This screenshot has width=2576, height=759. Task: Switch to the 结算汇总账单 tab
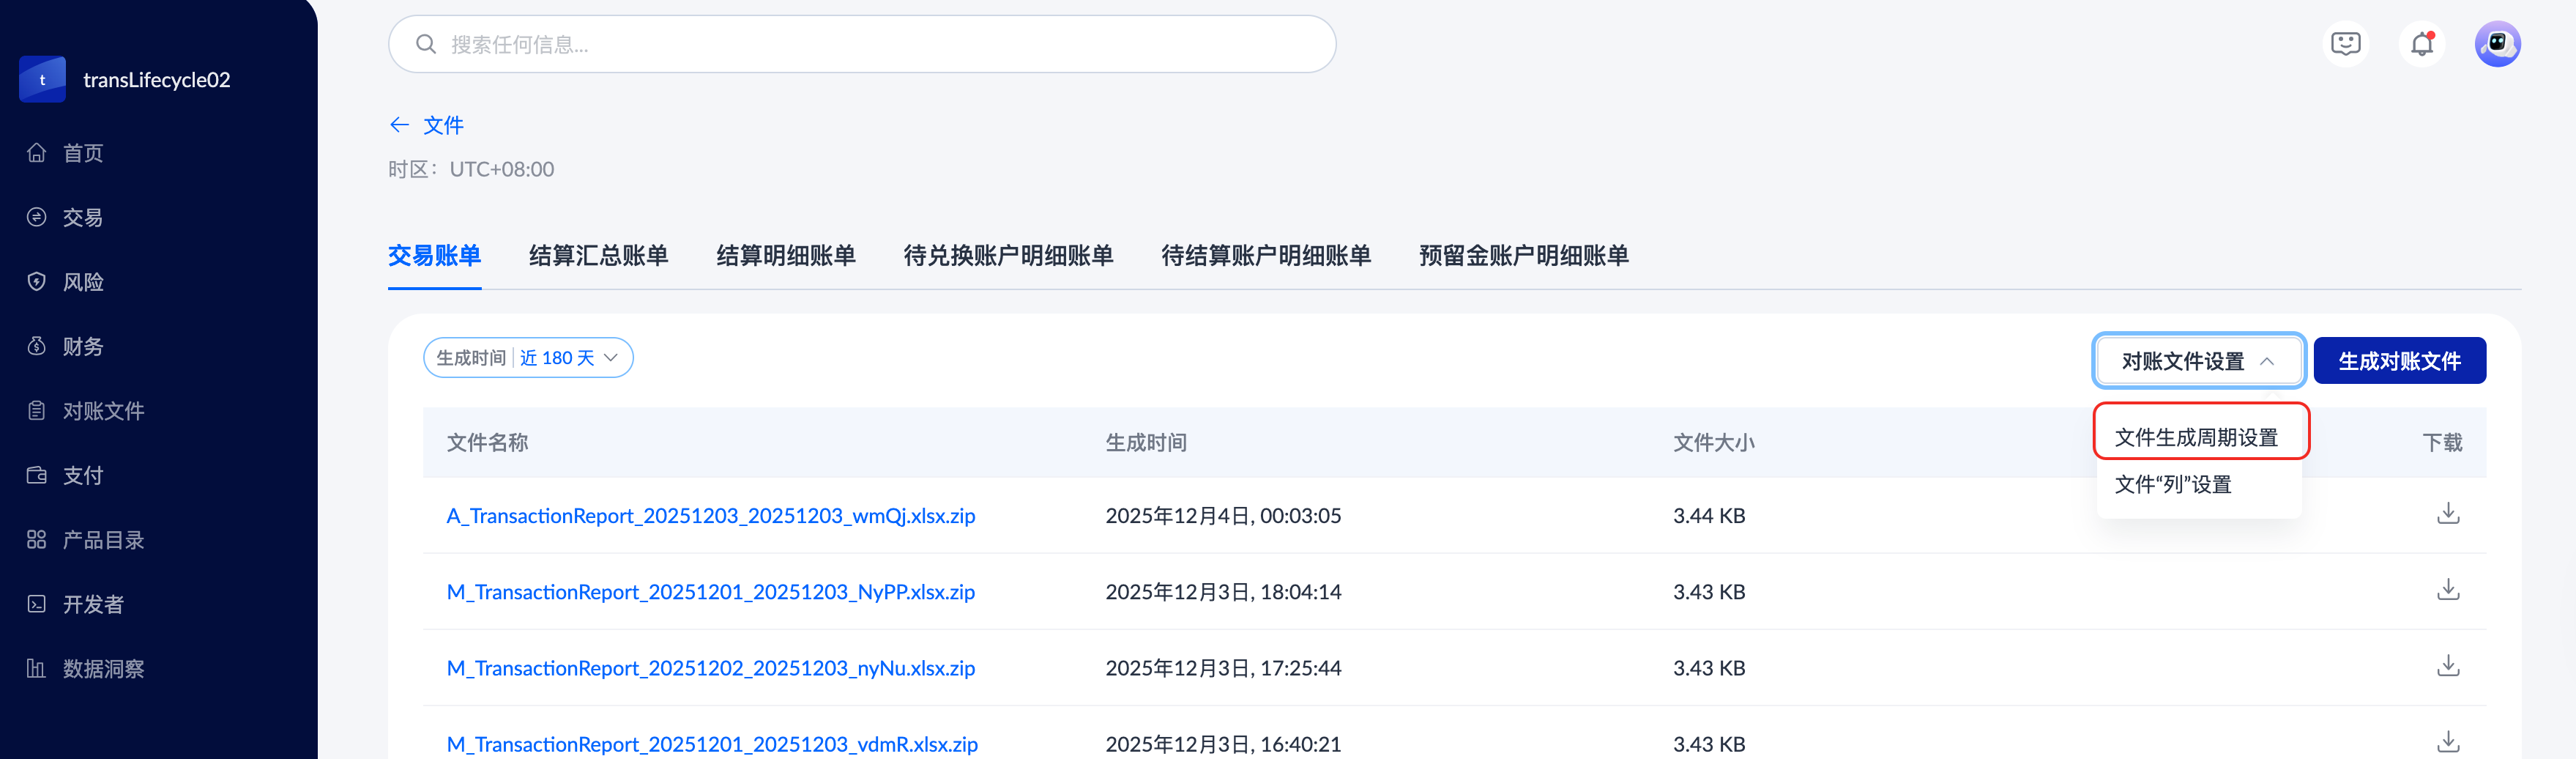(598, 256)
